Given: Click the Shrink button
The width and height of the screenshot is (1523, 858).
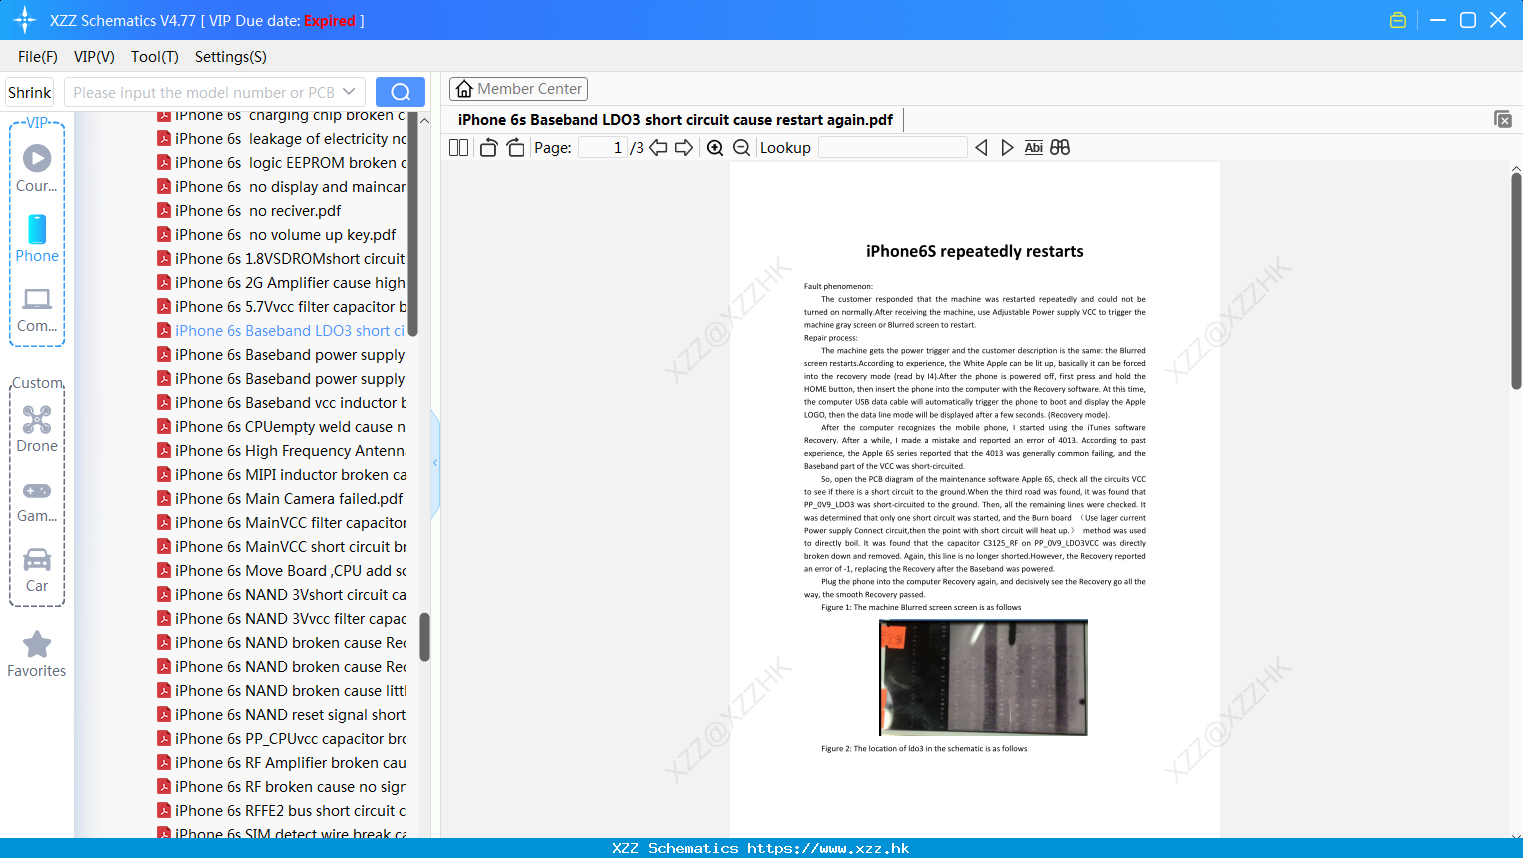Looking at the screenshot, I should coord(30,92).
